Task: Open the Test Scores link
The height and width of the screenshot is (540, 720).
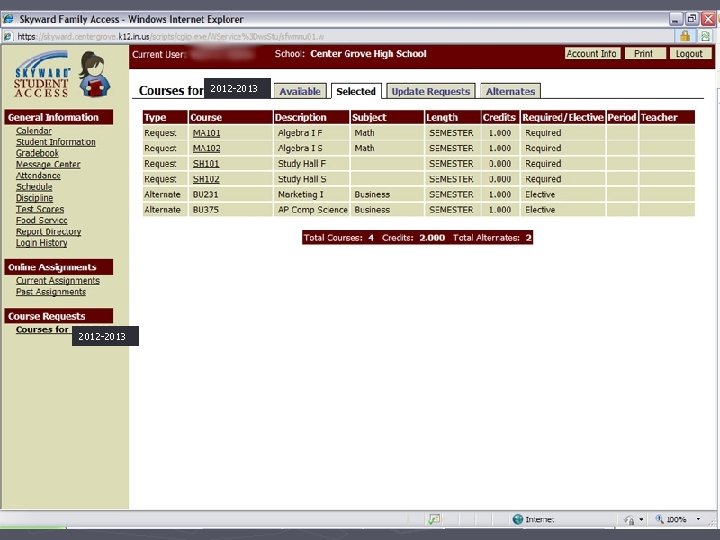Action: tap(40, 209)
